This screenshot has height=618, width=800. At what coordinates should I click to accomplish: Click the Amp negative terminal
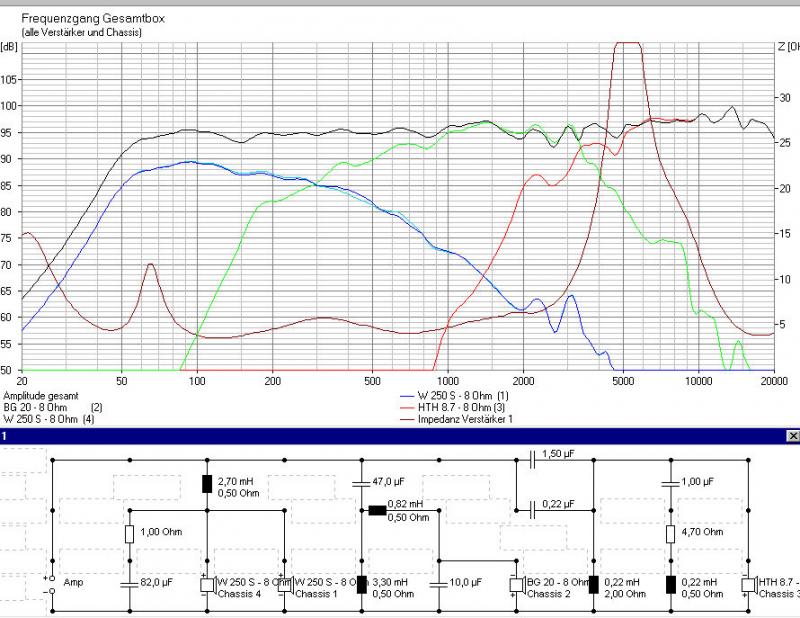click(52, 591)
